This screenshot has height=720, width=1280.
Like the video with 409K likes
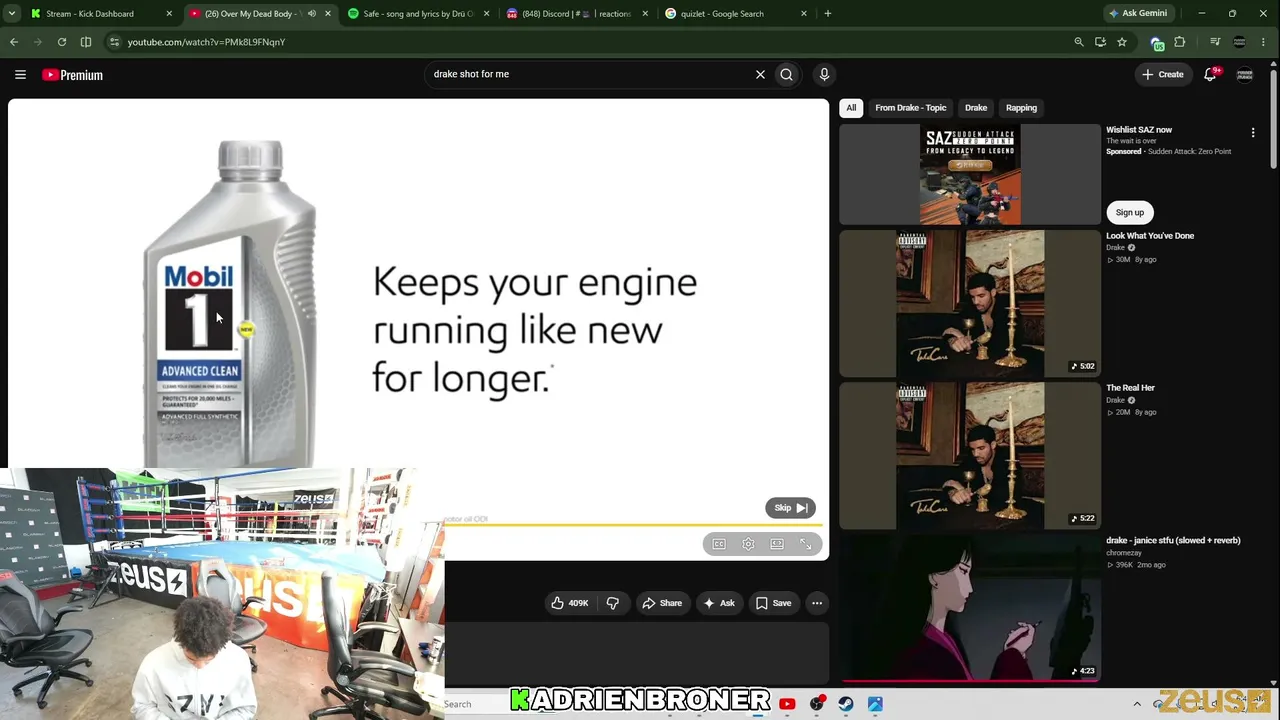[x=569, y=603]
